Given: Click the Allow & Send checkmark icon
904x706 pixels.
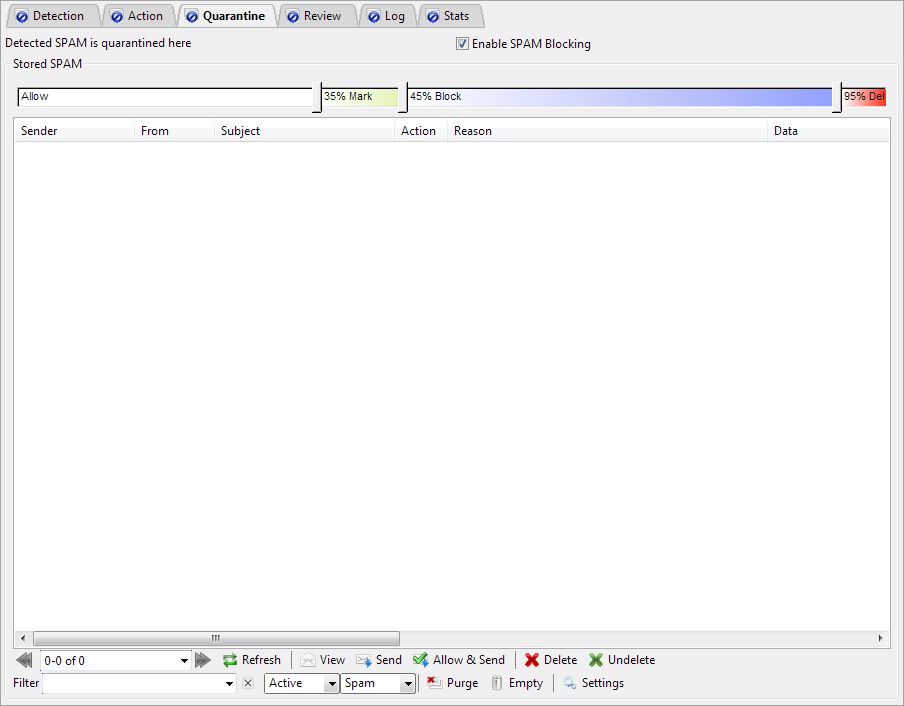Looking at the screenshot, I should [421, 660].
